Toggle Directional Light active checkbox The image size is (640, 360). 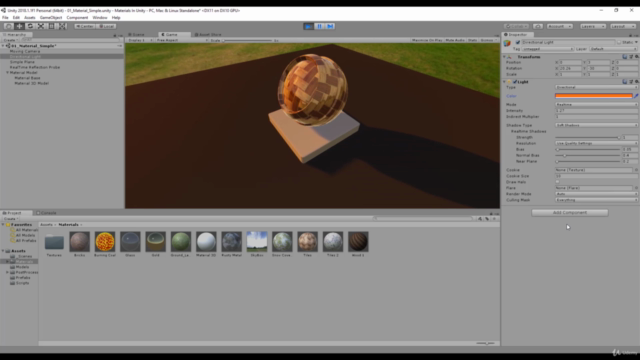[518, 42]
